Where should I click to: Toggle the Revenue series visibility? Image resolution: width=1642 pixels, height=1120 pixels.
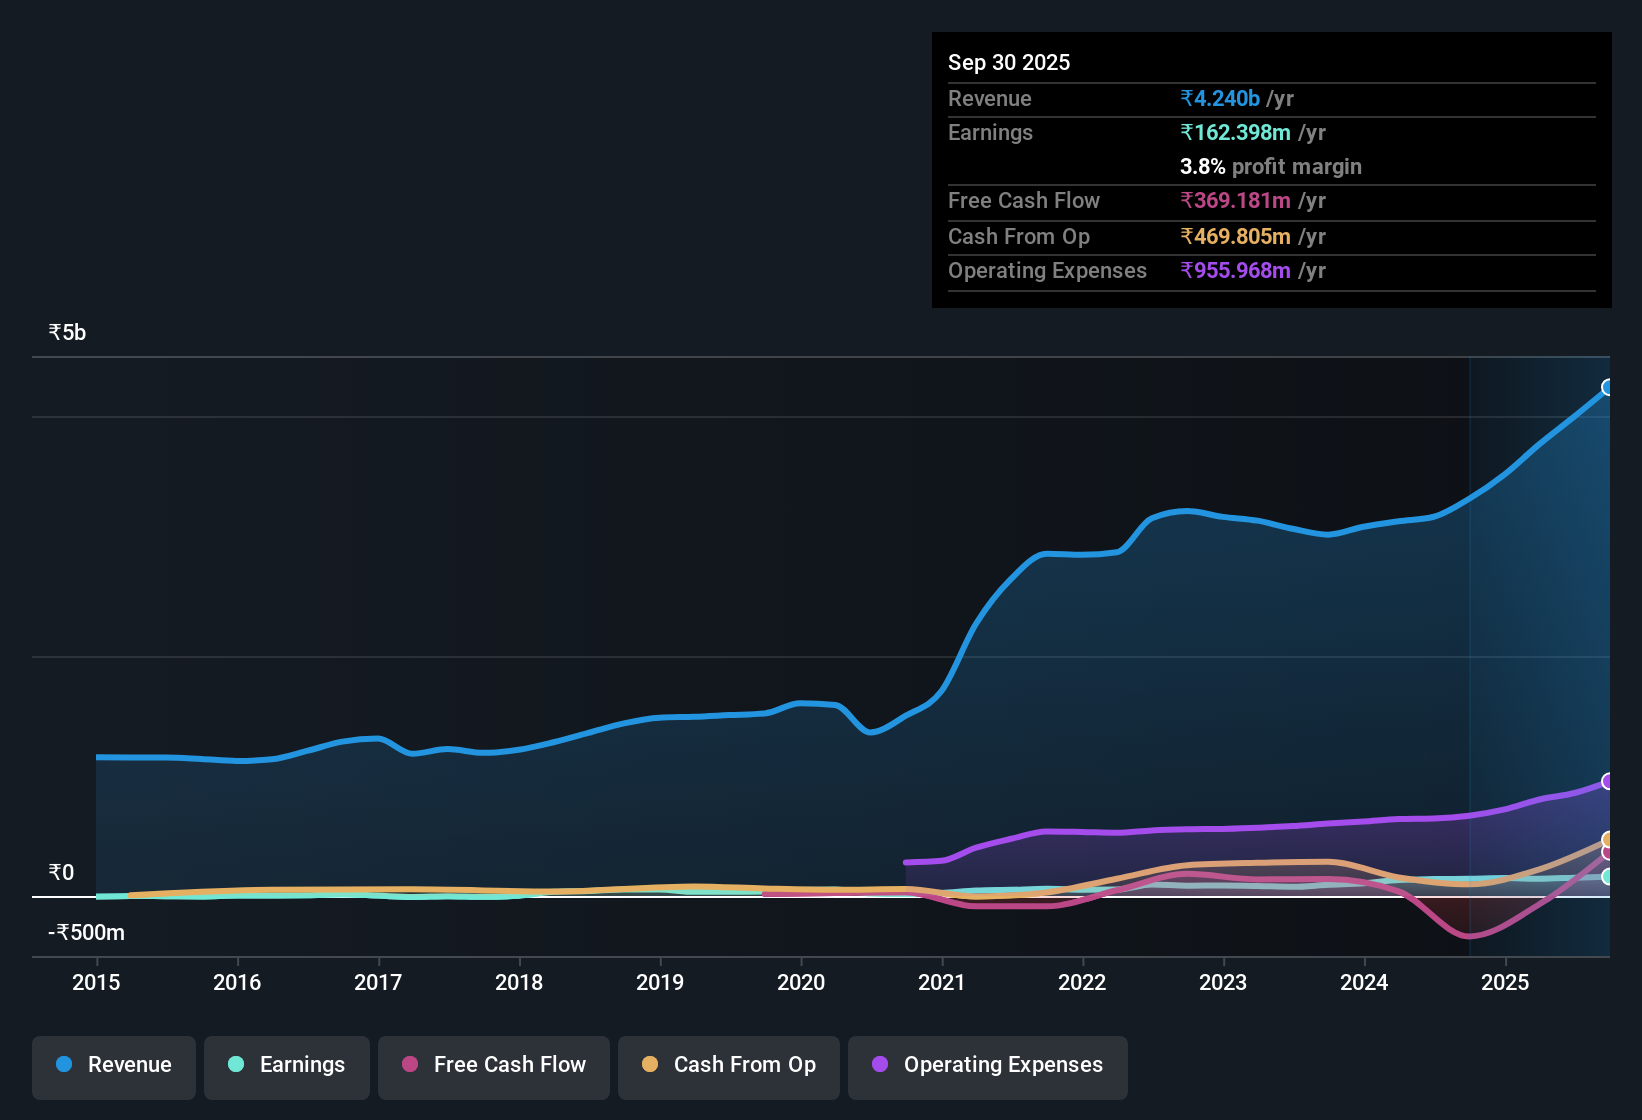(x=113, y=1067)
